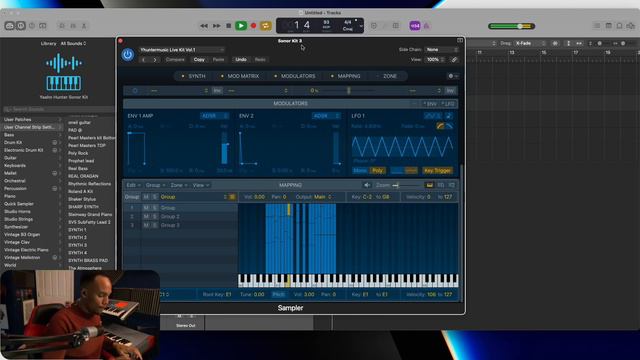Open the Mapping Group menu
Viewport: 640px width, 360px height.
point(156,185)
